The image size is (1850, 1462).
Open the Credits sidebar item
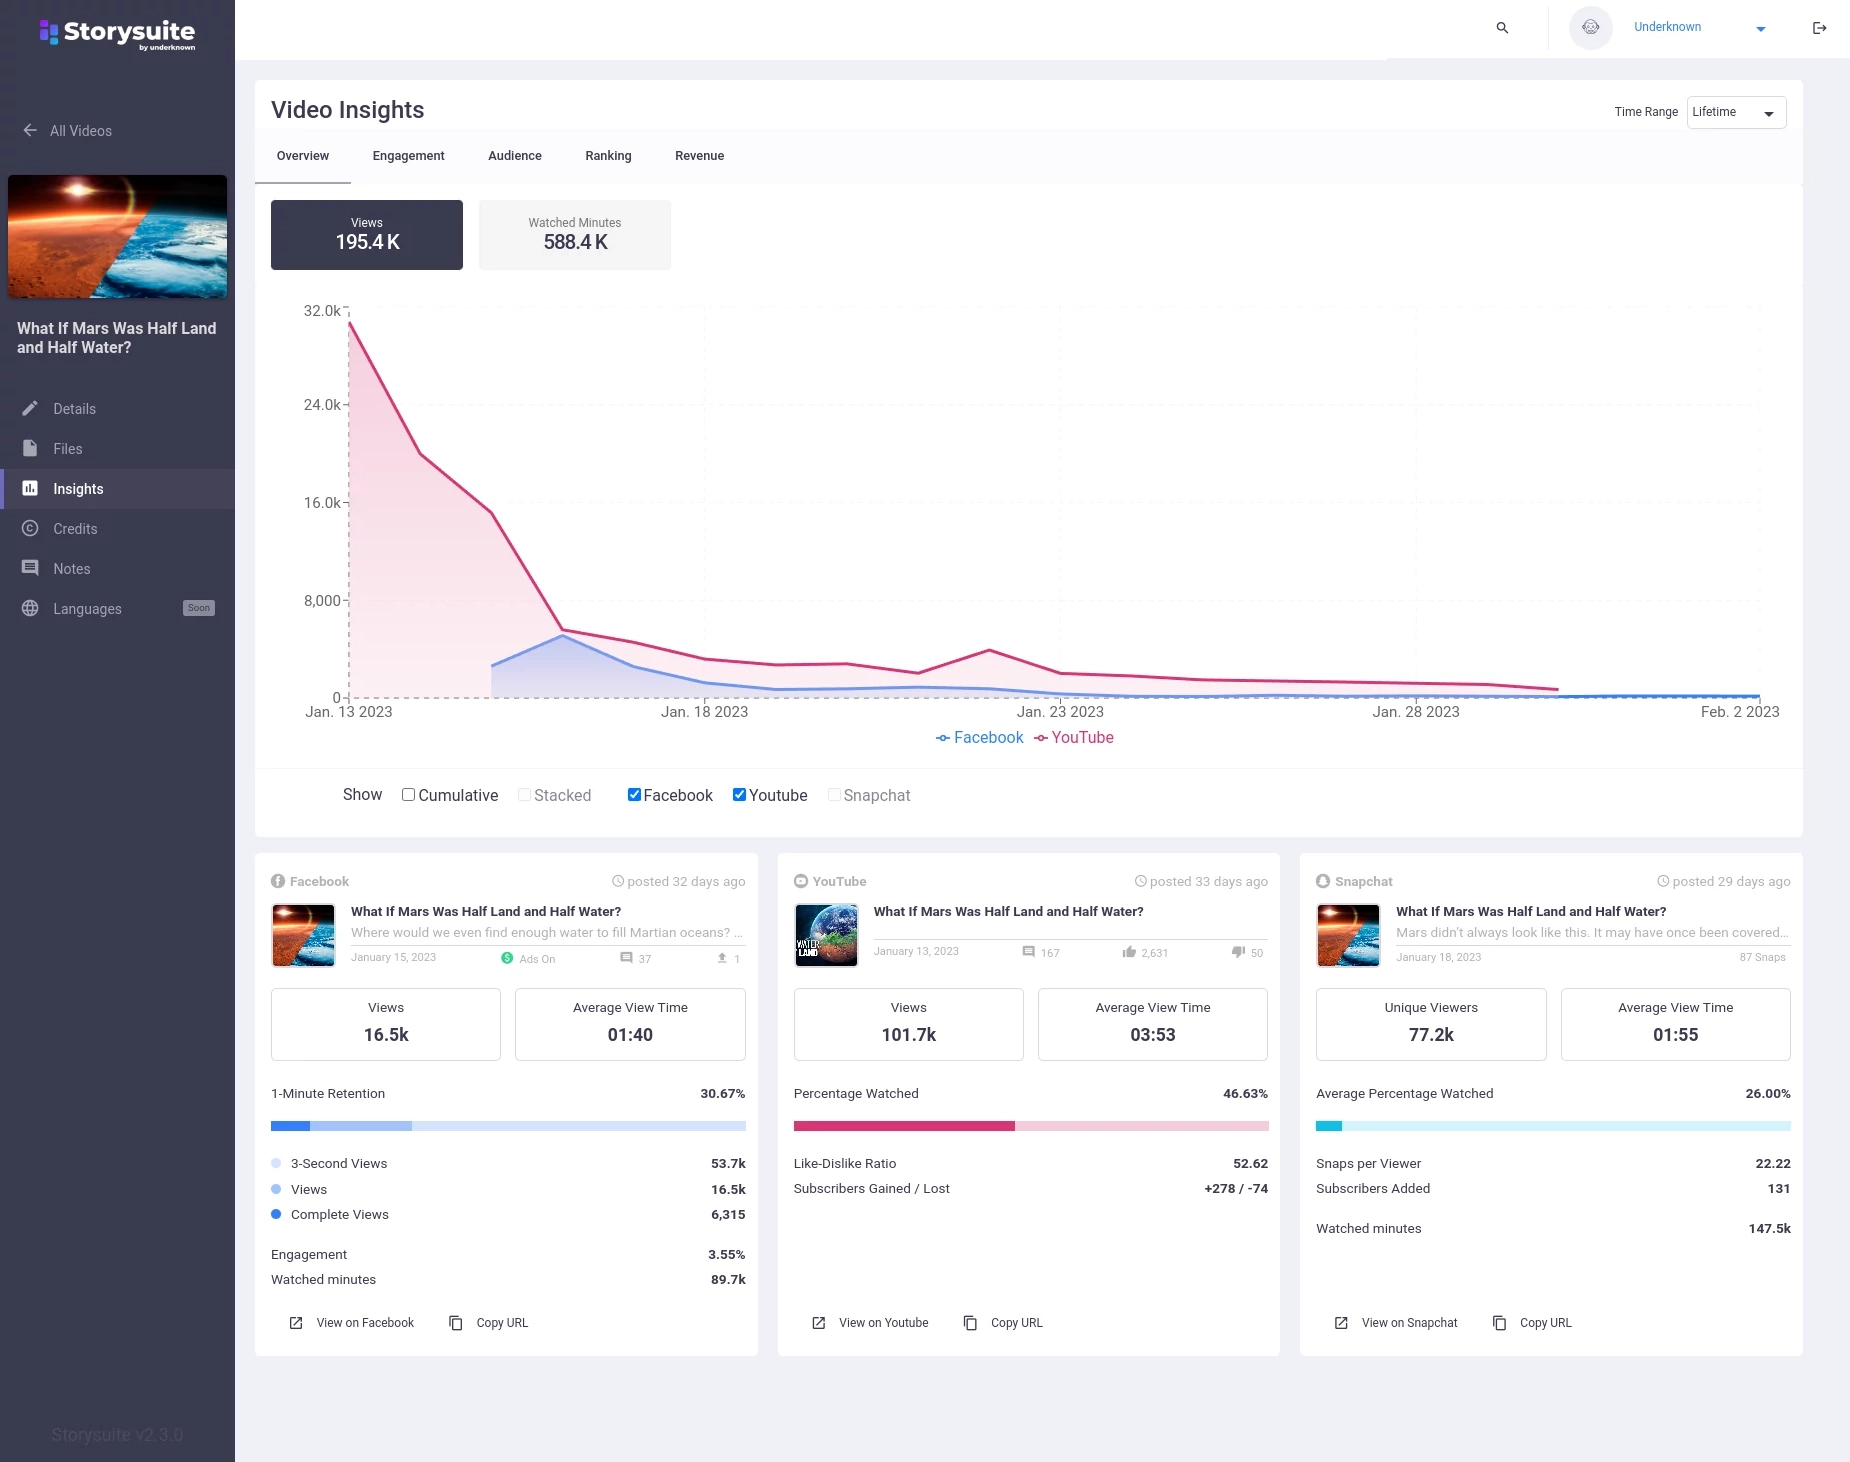click(x=117, y=528)
